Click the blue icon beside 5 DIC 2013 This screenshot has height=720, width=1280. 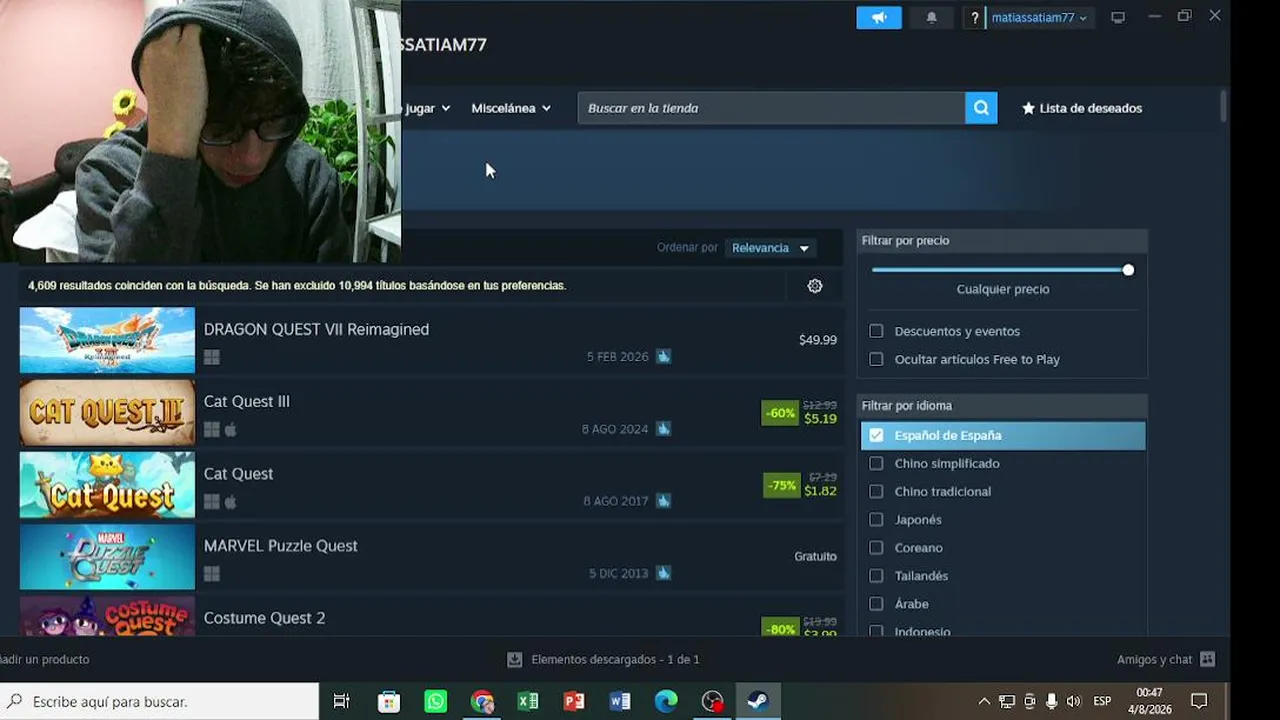click(663, 573)
